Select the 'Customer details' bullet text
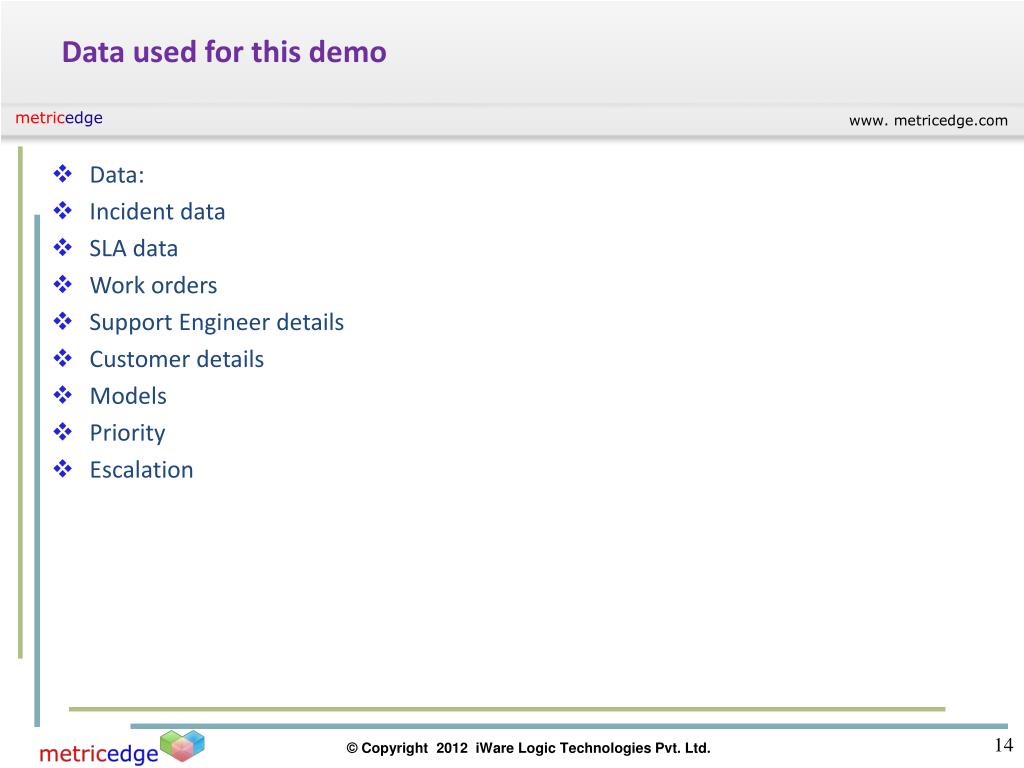 pos(177,359)
